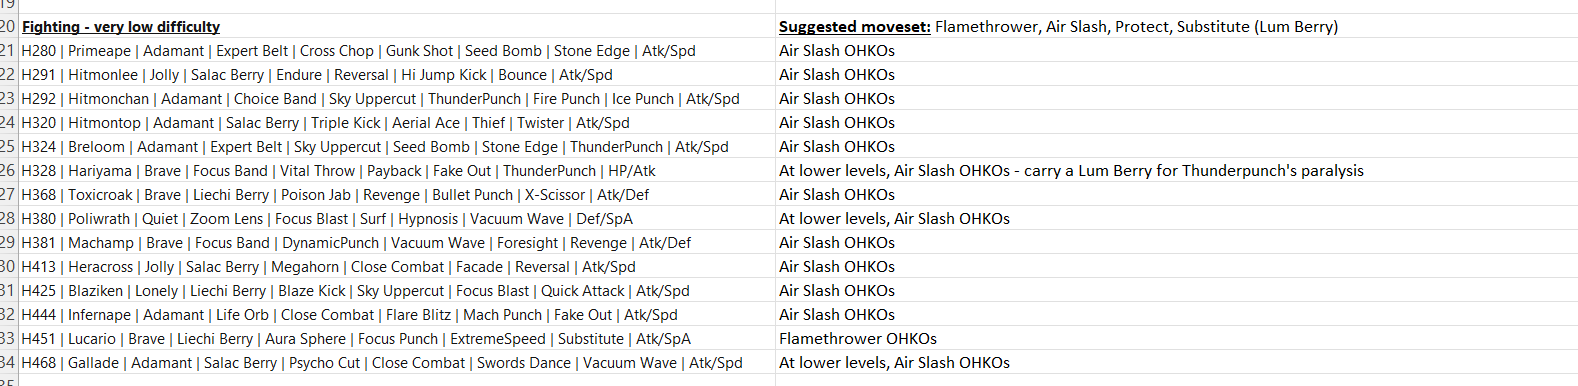Select the H368 Toxicroak cell
This screenshot has height=386, width=1578.
pos(397,195)
